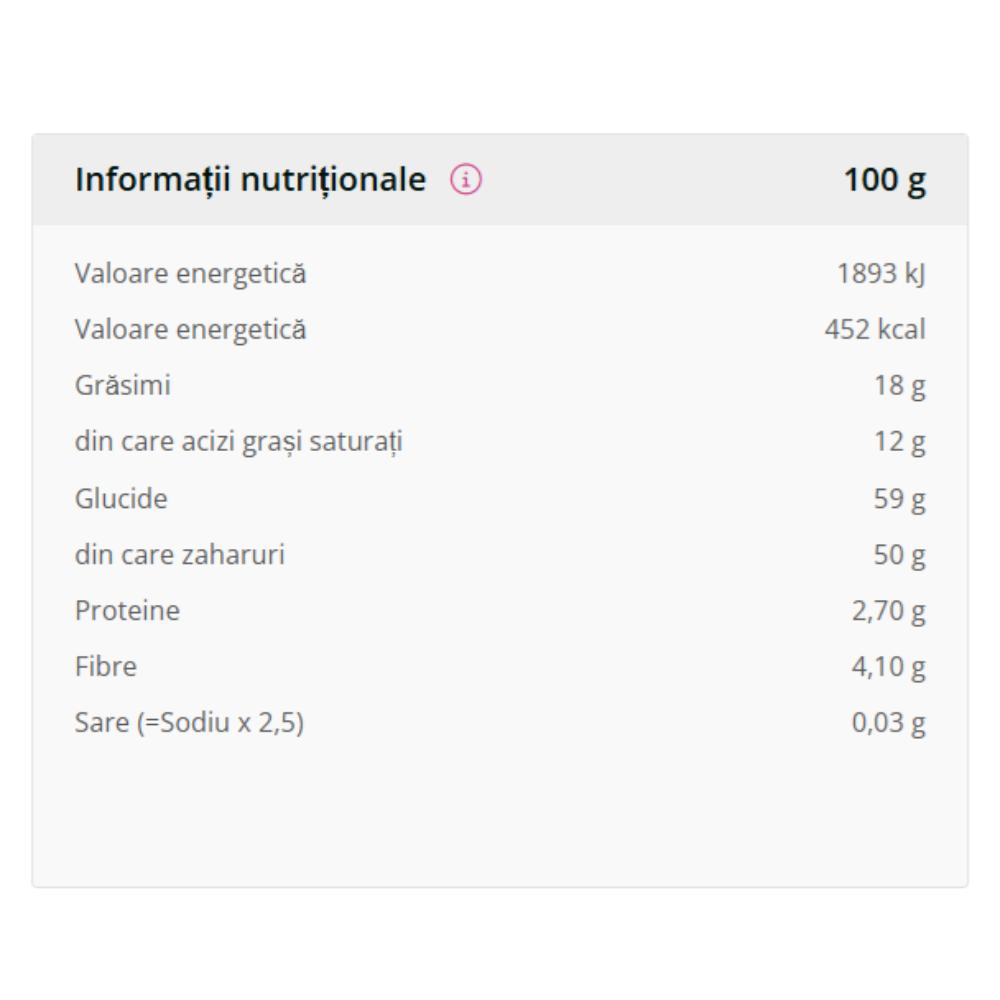Screen dimensions: 1000x1000
Task: Click the 50 g sugars value
Action: click(x=899, y=555)
